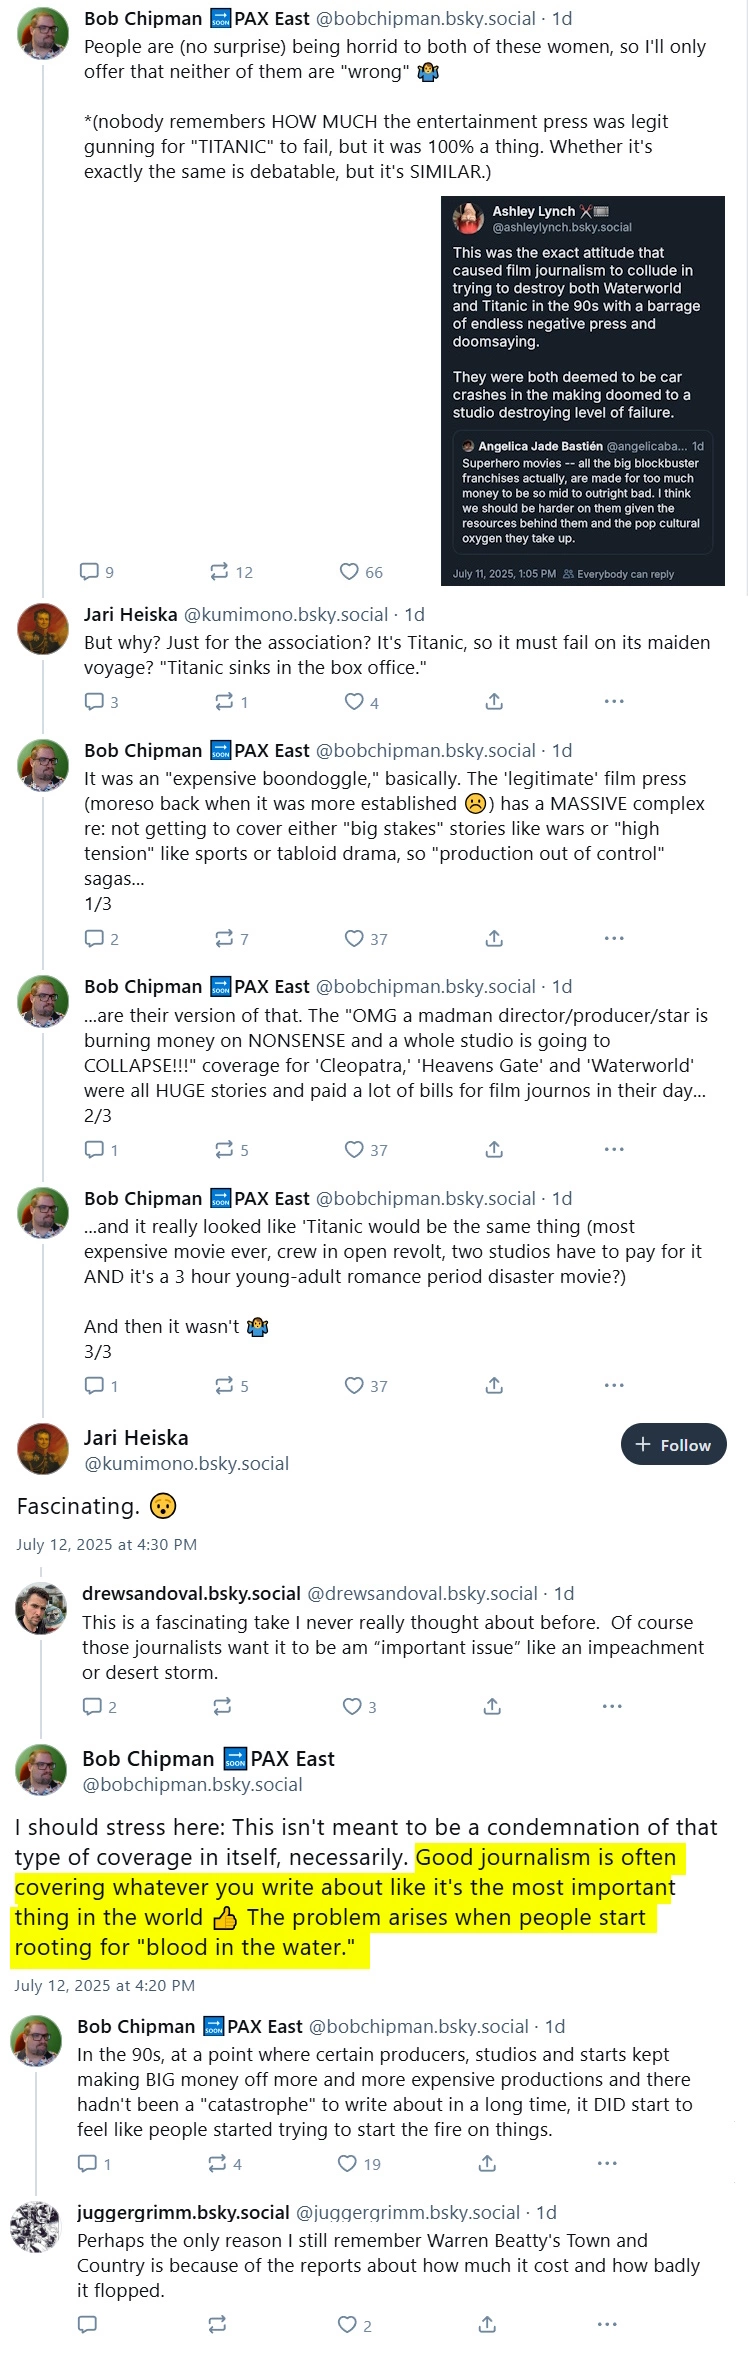The width and height of the screenshot is (752, 2354).
Task: Share Jari Heiska's 'But why?' post
Action: (494, 702)
